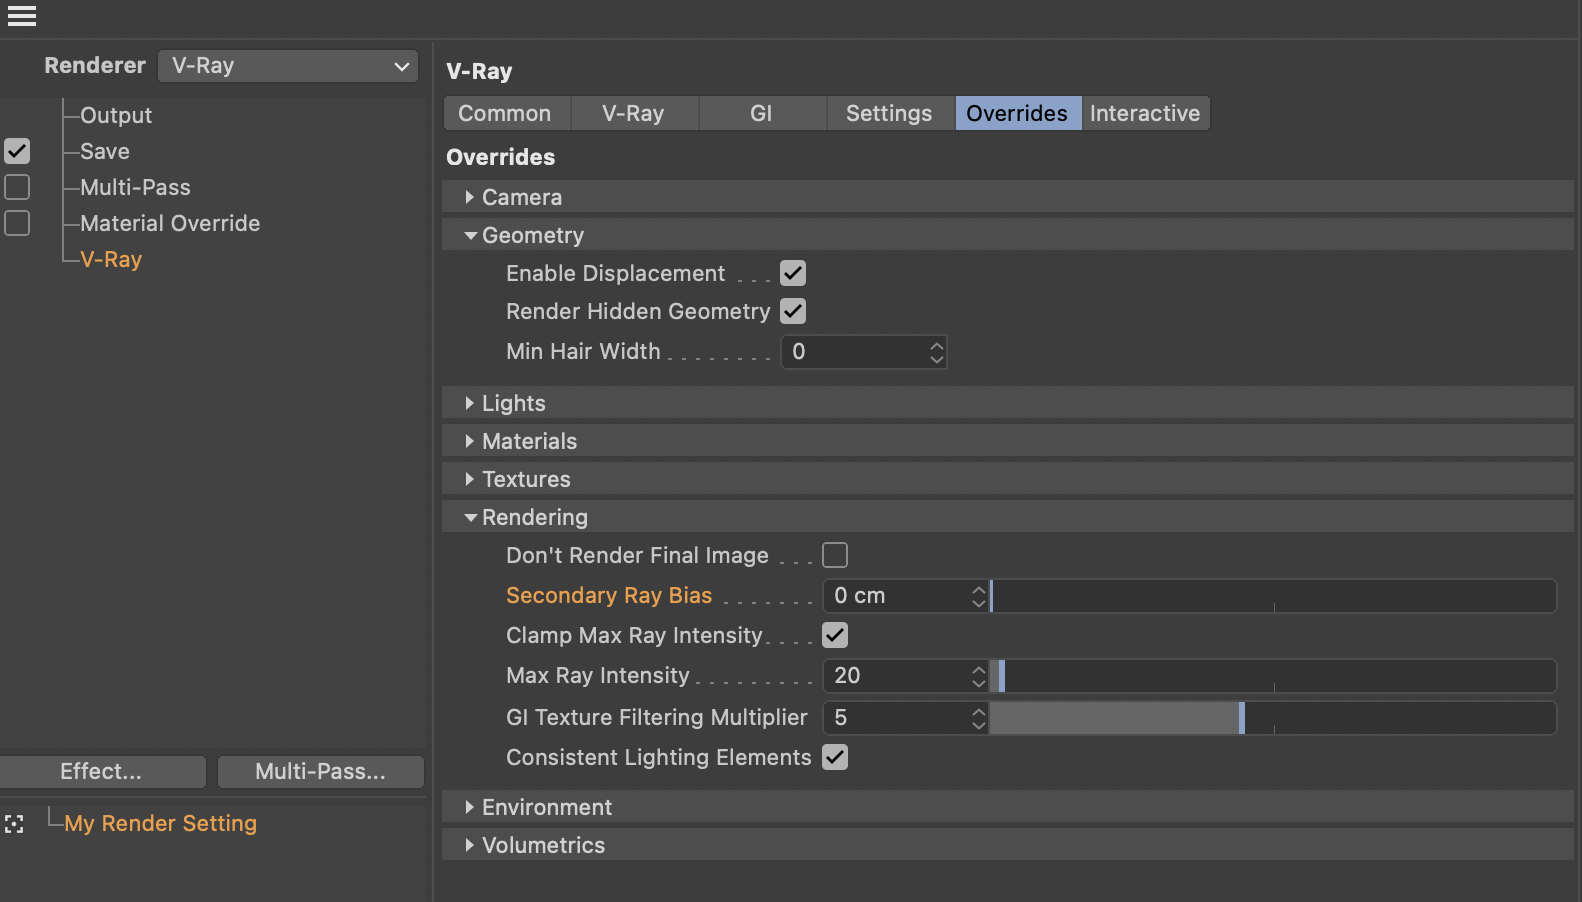Screen dimensions: 1582x902
Task: Switch to the Settings tab
Action: coord(890,114)
